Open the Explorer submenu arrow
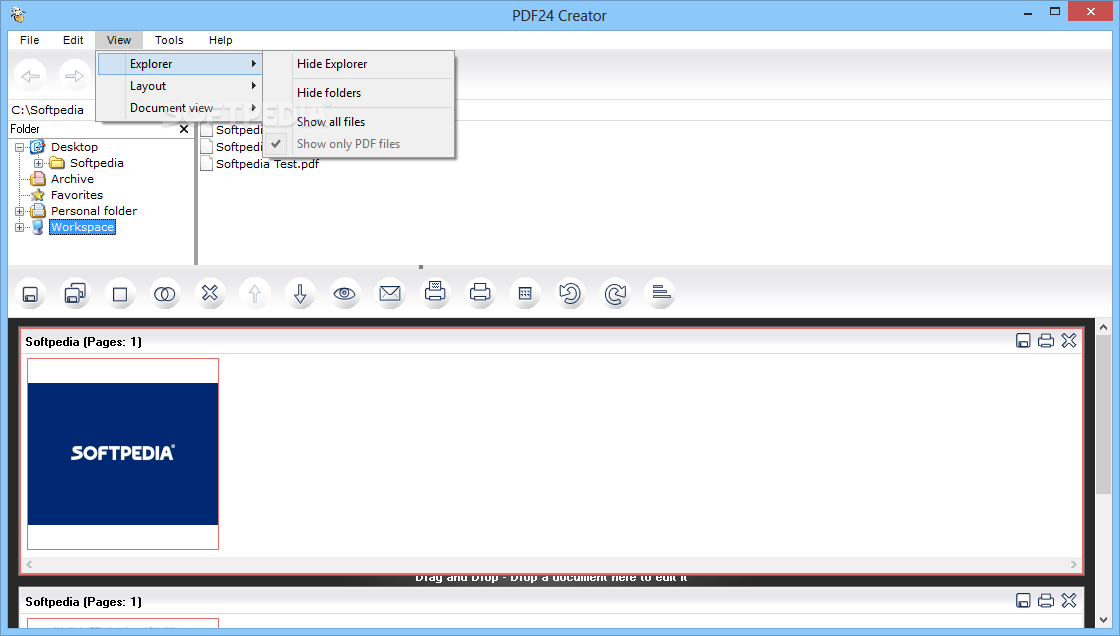 [x=253, y=64]
